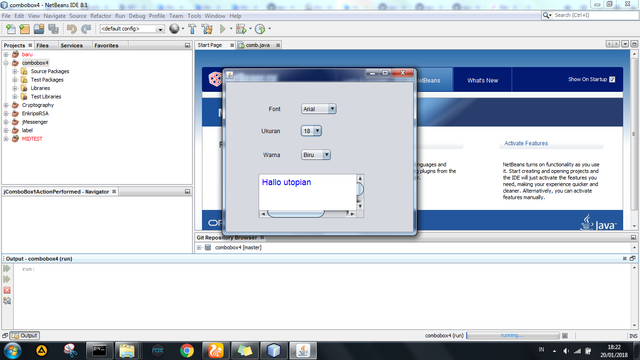Click in the Hallo utopian text area
This screenshot has width=640, height=360.
pos(307,192)
